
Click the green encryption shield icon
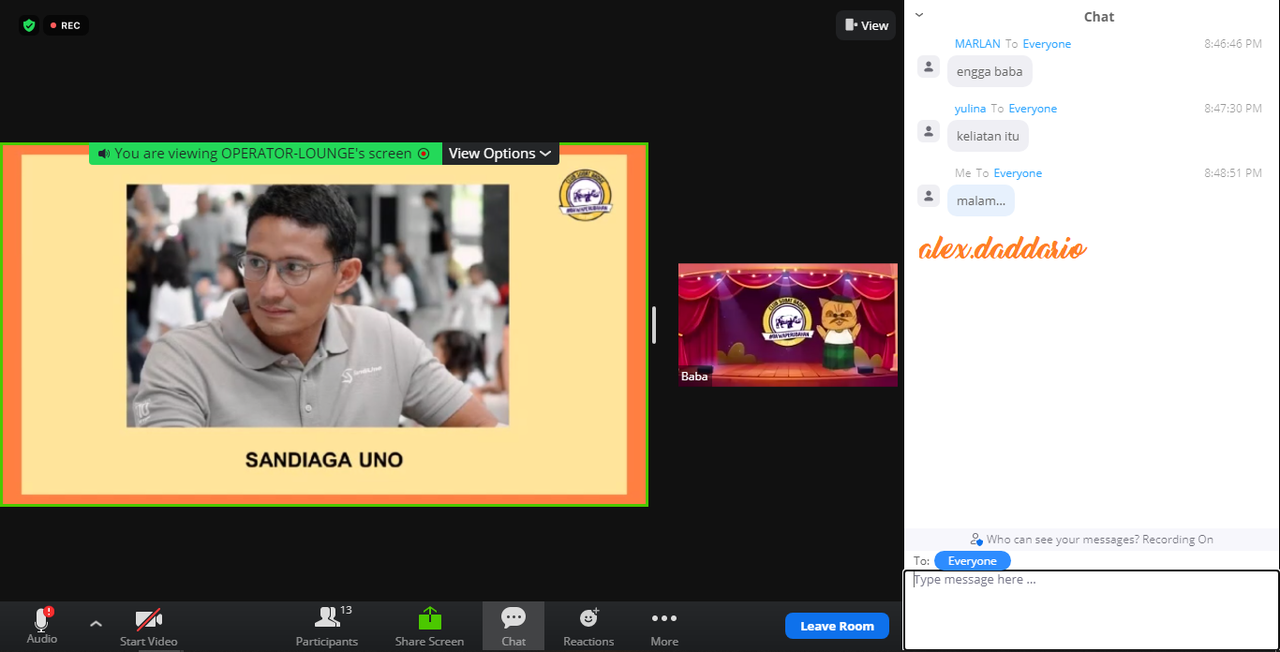click(x=29, y=25)
